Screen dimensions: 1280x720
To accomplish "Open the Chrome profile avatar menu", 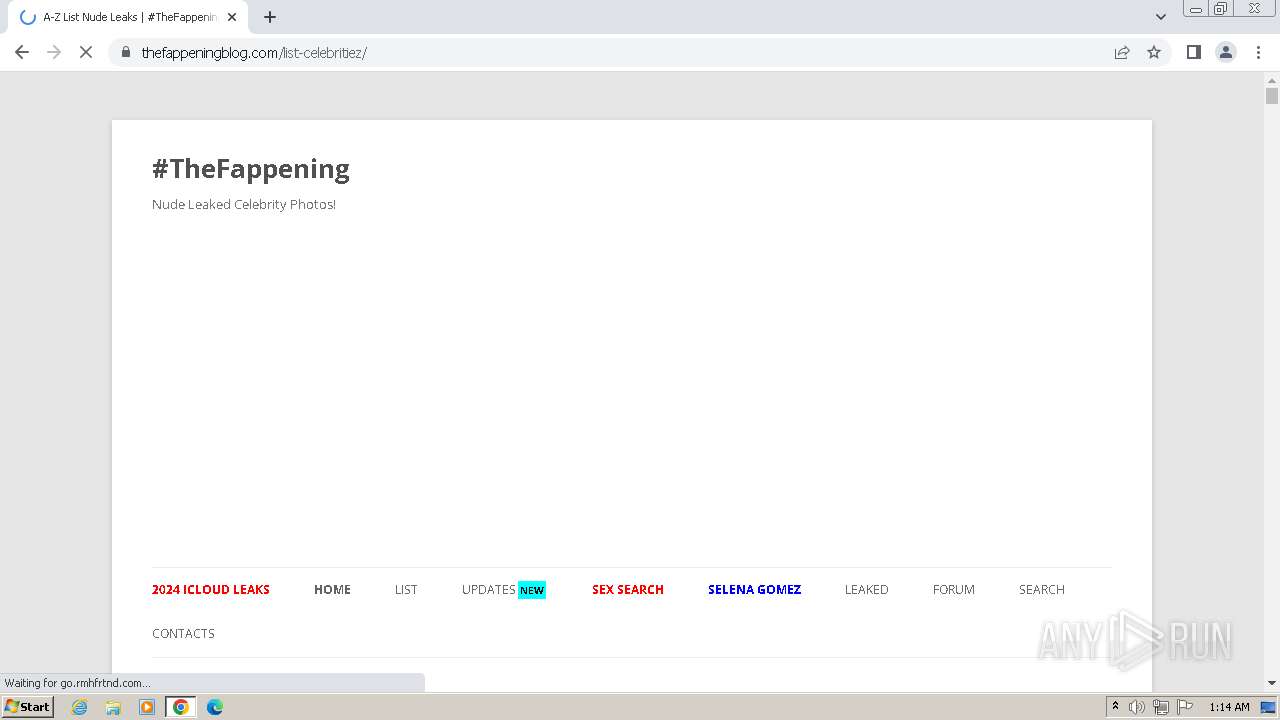I will pos(1226,52).
